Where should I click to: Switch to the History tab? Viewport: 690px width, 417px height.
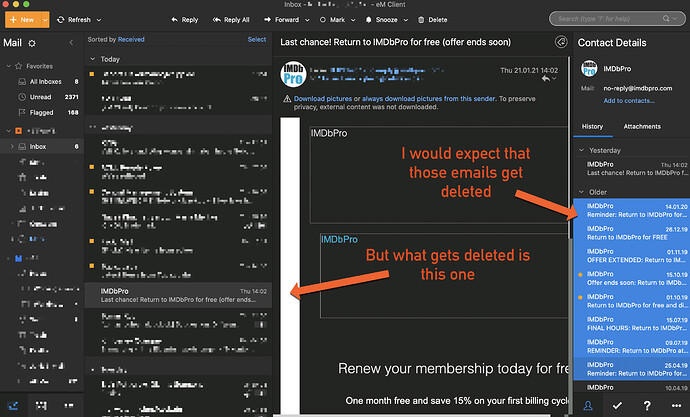[x=592, y=127]
